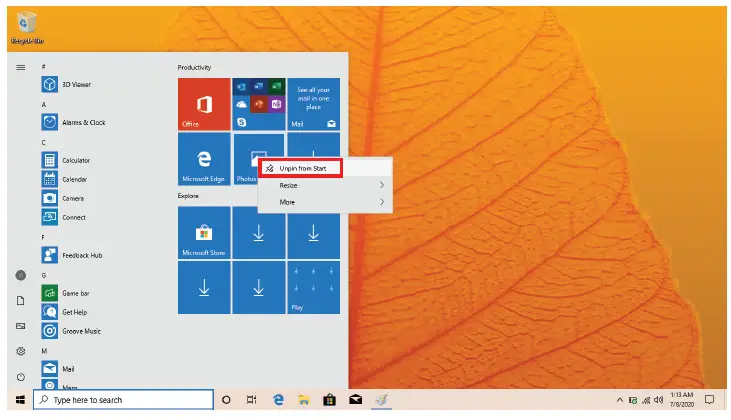Open the Play tile group
731x420 pixels.
pos(314,287)
